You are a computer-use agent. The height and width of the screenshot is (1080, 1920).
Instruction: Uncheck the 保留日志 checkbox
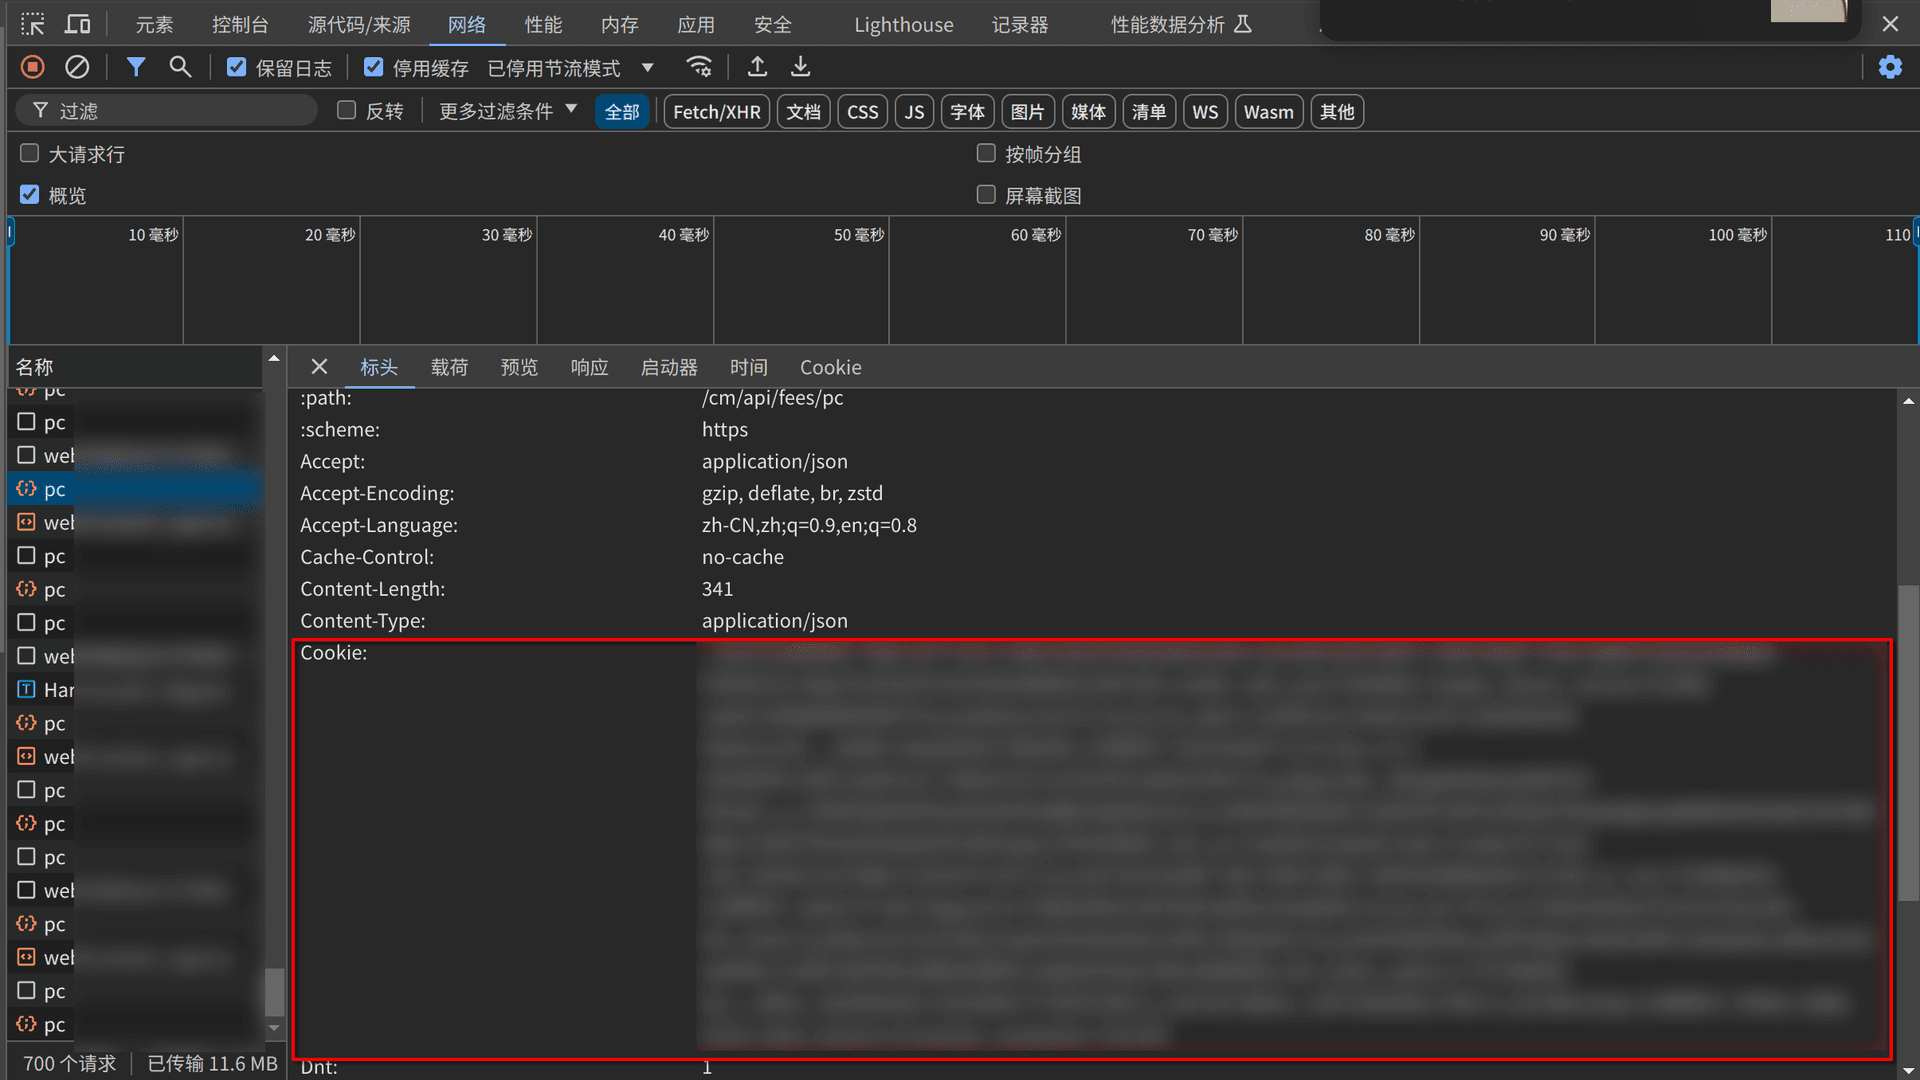[237, 67]
